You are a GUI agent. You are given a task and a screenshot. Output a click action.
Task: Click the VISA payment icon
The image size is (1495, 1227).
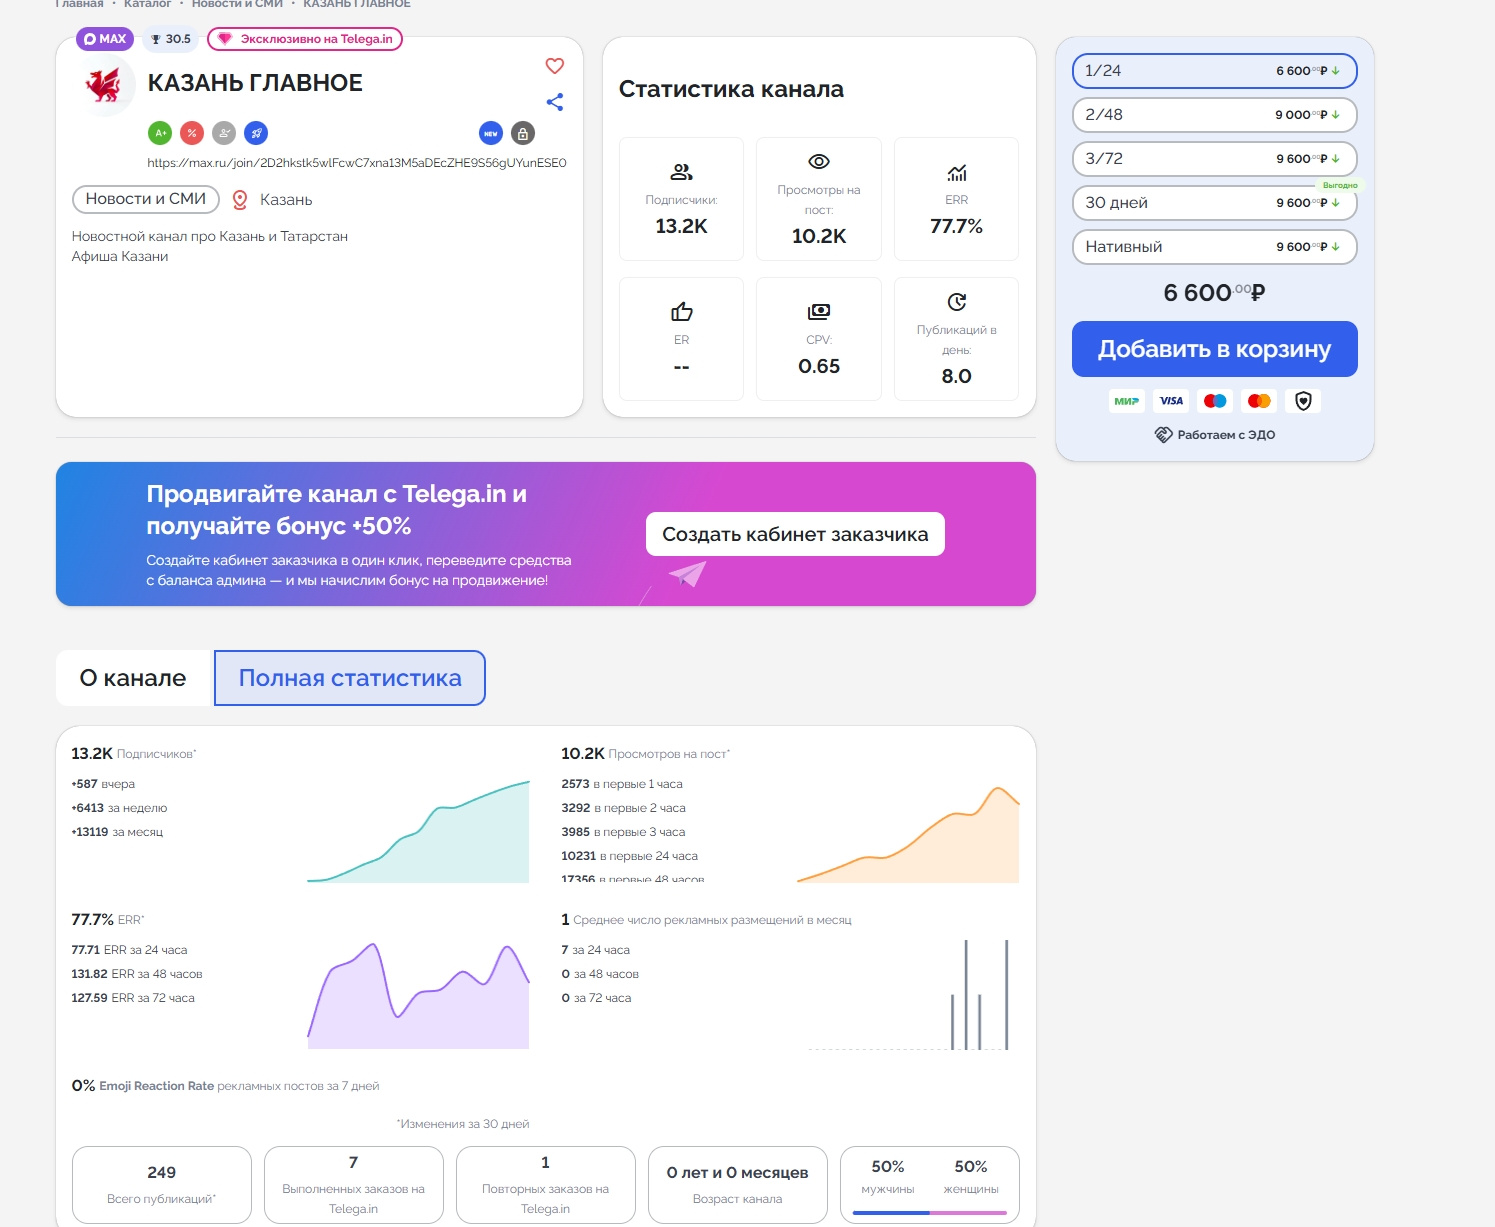point(1171,401)
